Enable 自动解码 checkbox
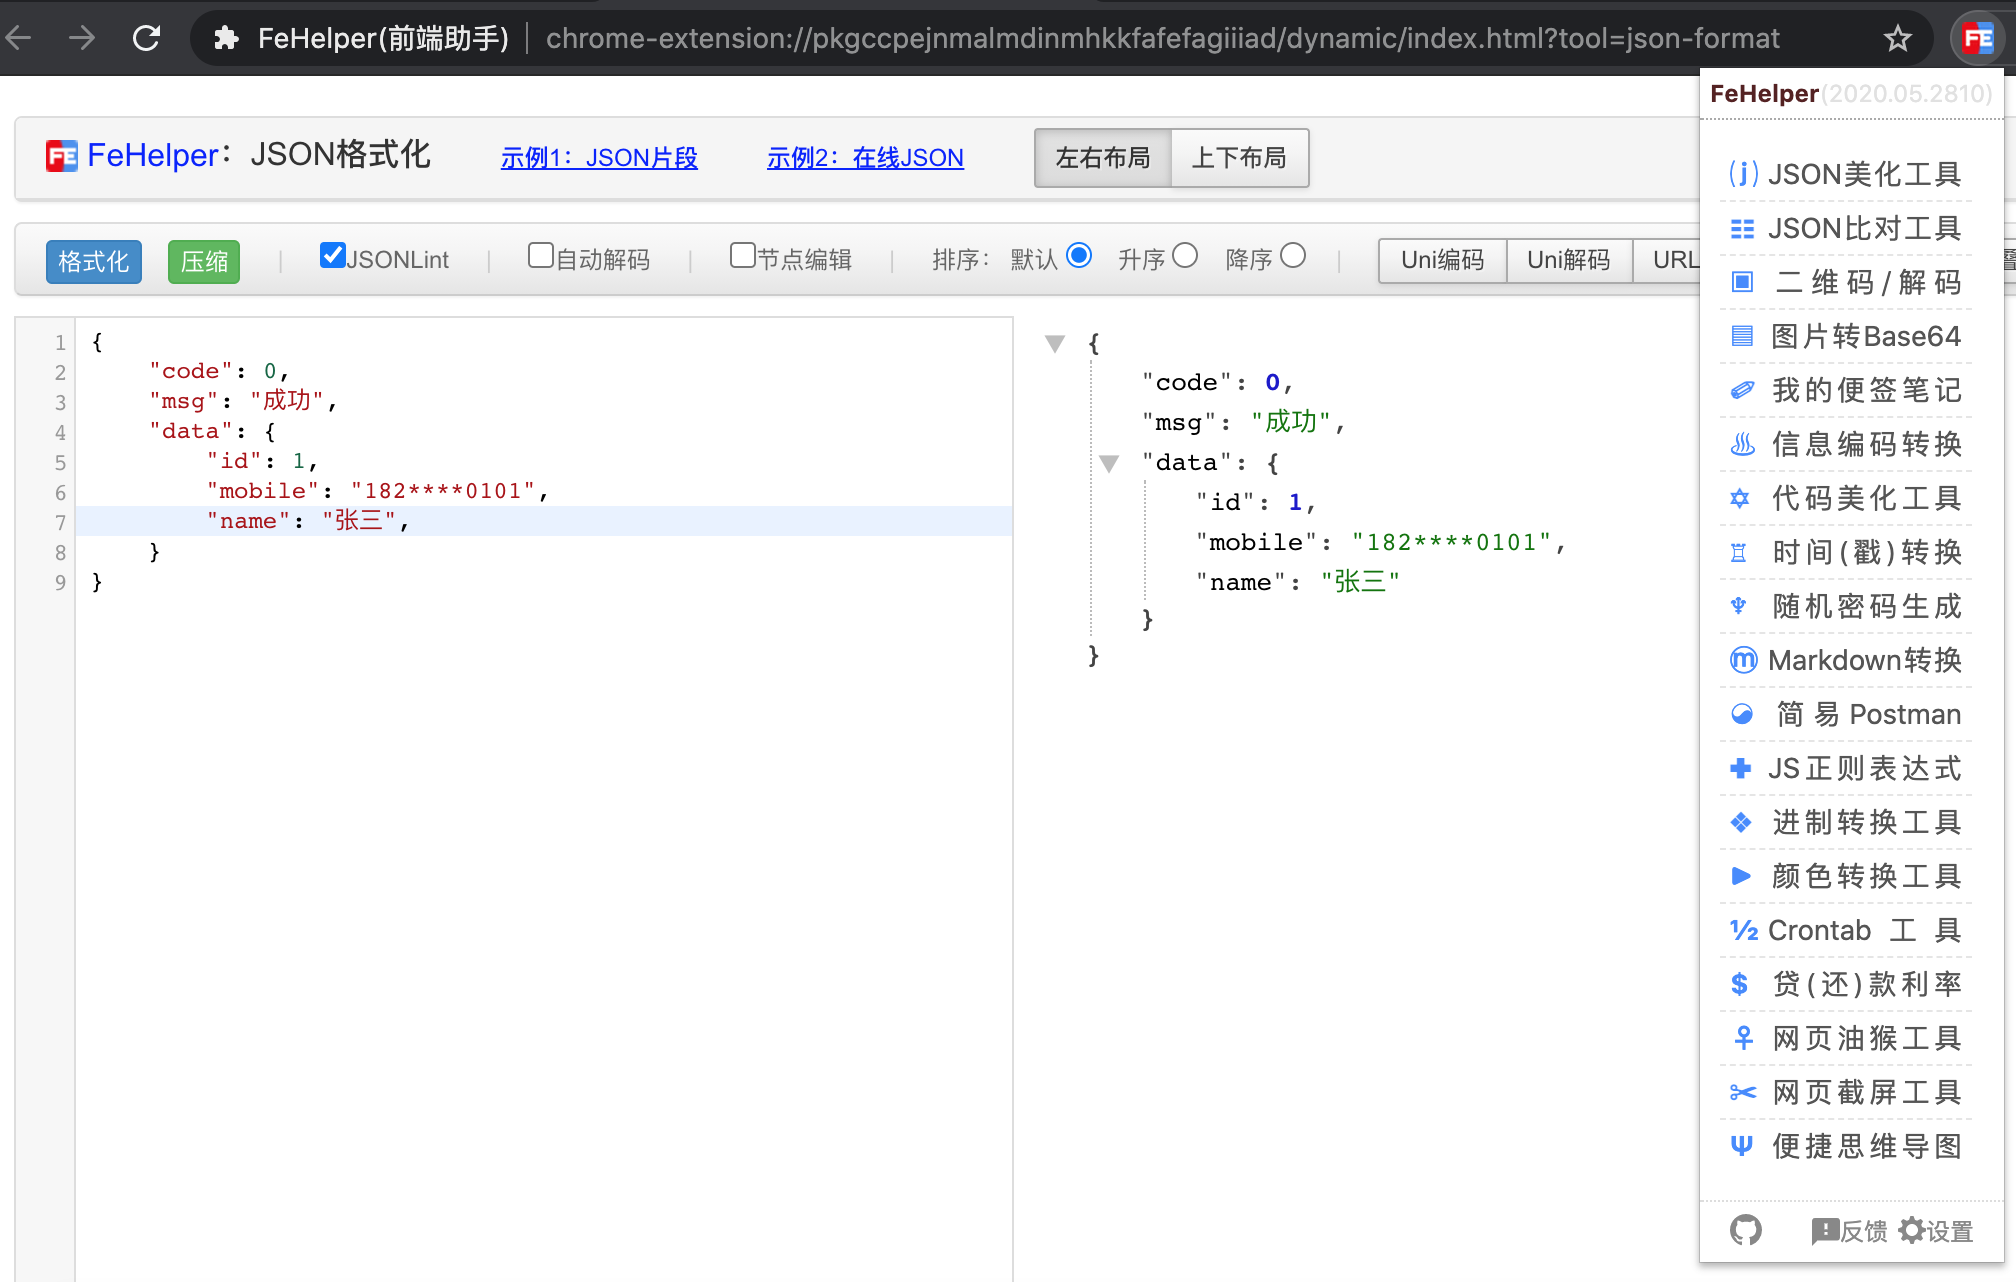This screenshot has width=2016, height=1282. point(540,255)
